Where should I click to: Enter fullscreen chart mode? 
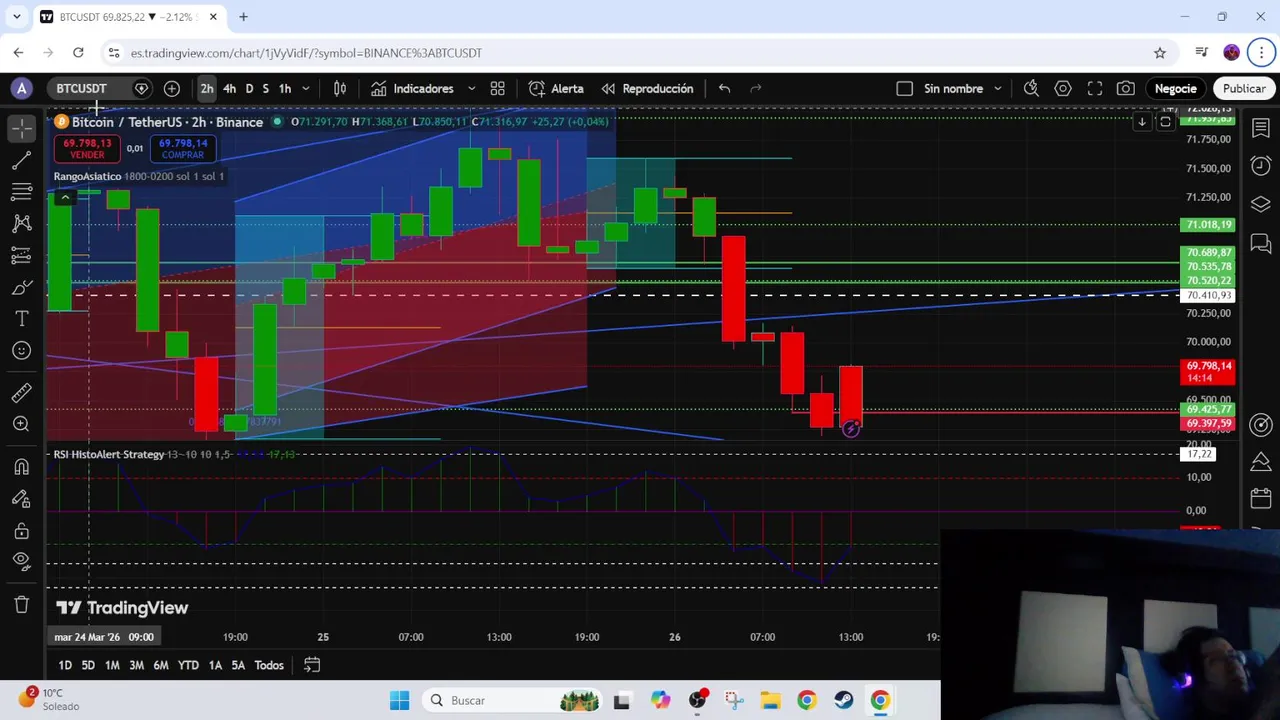pyautogui.click(x=1095, y=89)
